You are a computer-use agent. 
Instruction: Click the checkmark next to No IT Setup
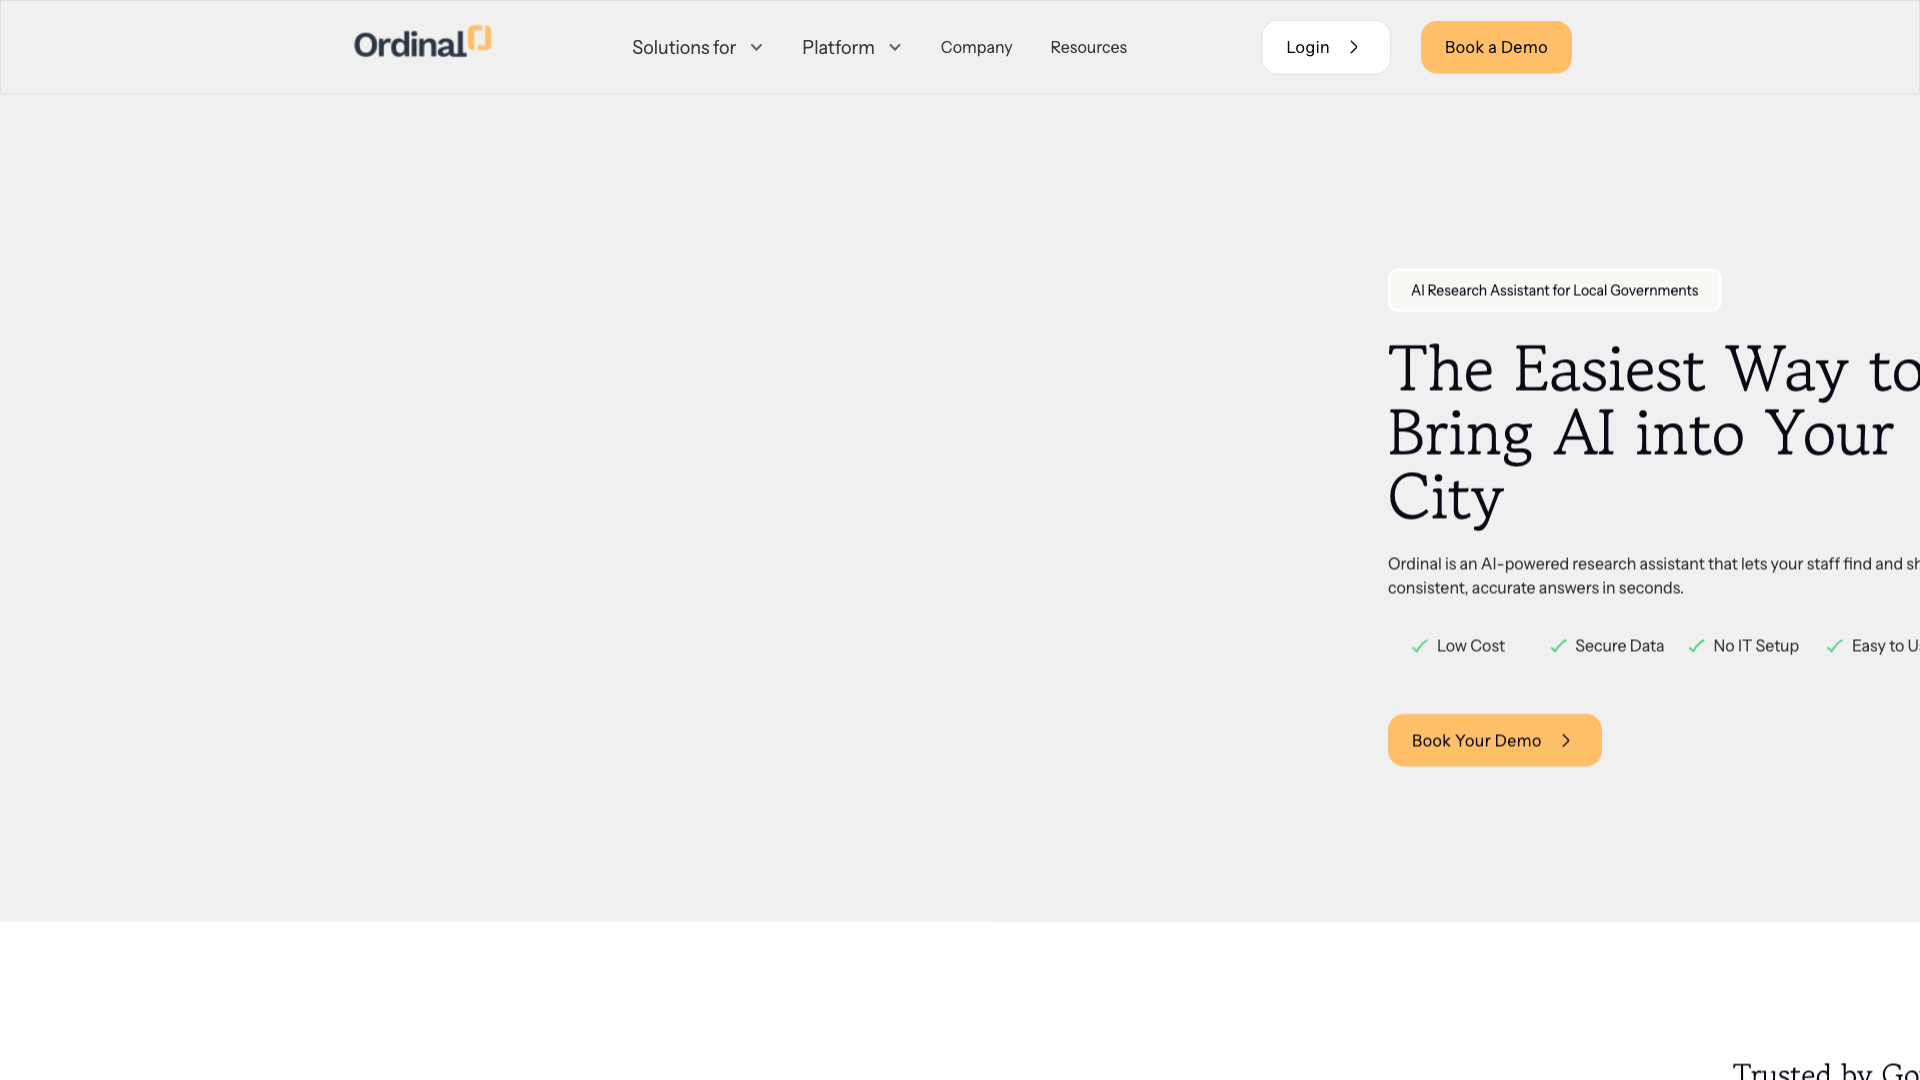pyautogui.click(x=1696, y=646)
